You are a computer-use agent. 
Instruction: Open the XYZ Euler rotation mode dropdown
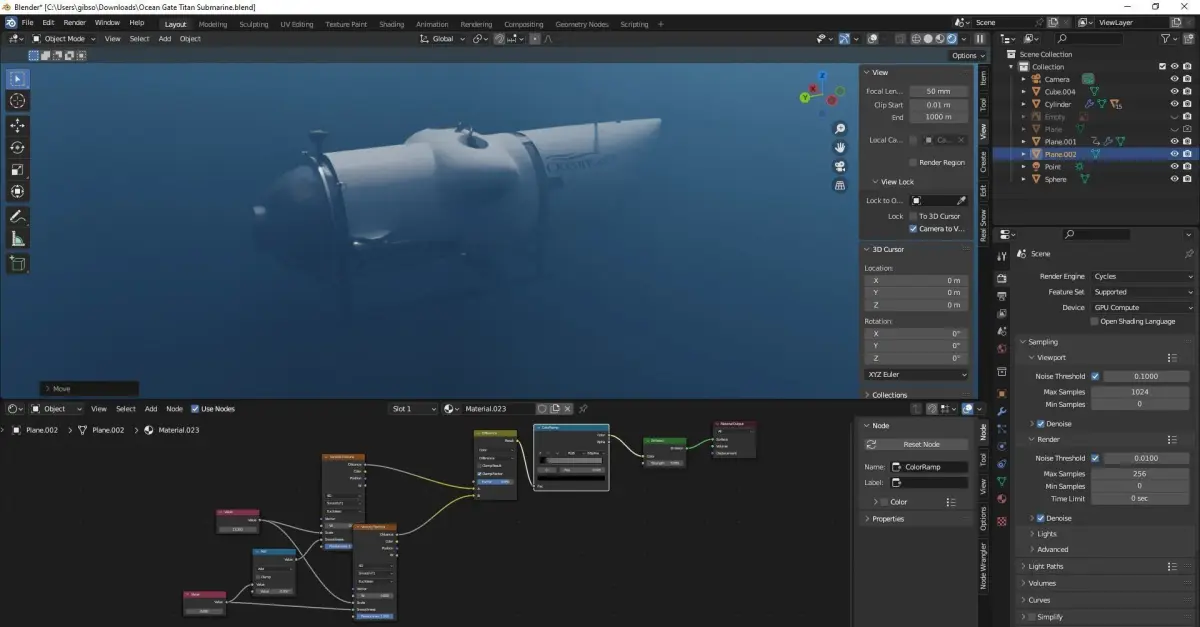click(x=917, y=375)
